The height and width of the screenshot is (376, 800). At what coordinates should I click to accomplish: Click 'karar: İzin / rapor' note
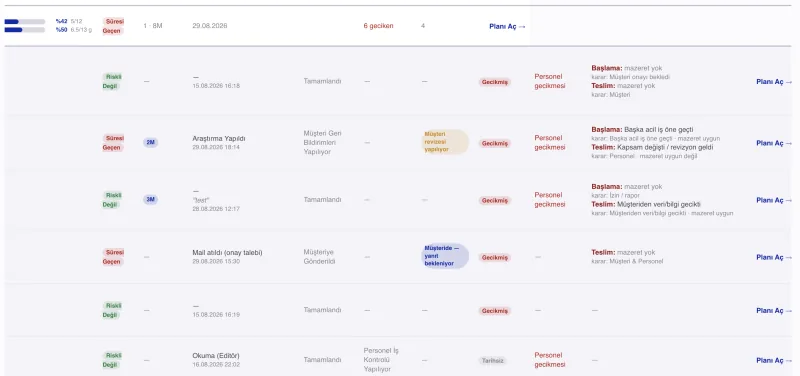tap(615, 195)
